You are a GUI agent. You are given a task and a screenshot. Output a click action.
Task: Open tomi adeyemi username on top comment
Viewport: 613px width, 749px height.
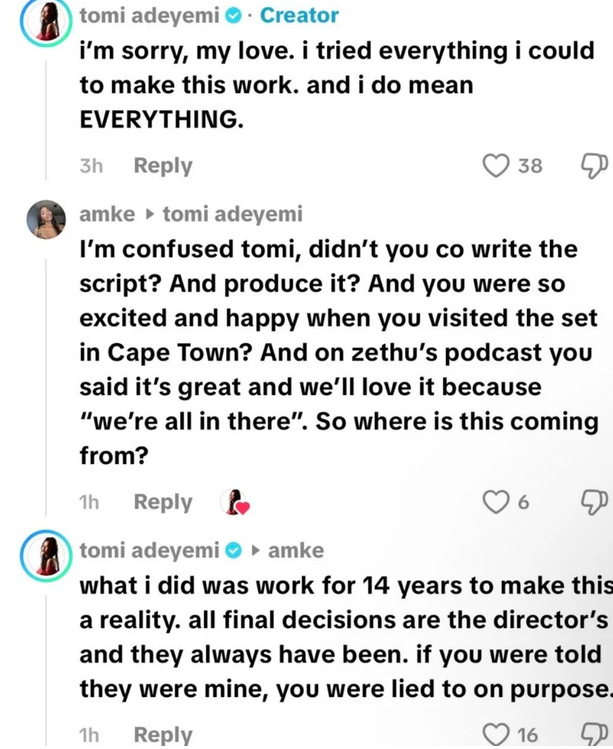(149, 16)
